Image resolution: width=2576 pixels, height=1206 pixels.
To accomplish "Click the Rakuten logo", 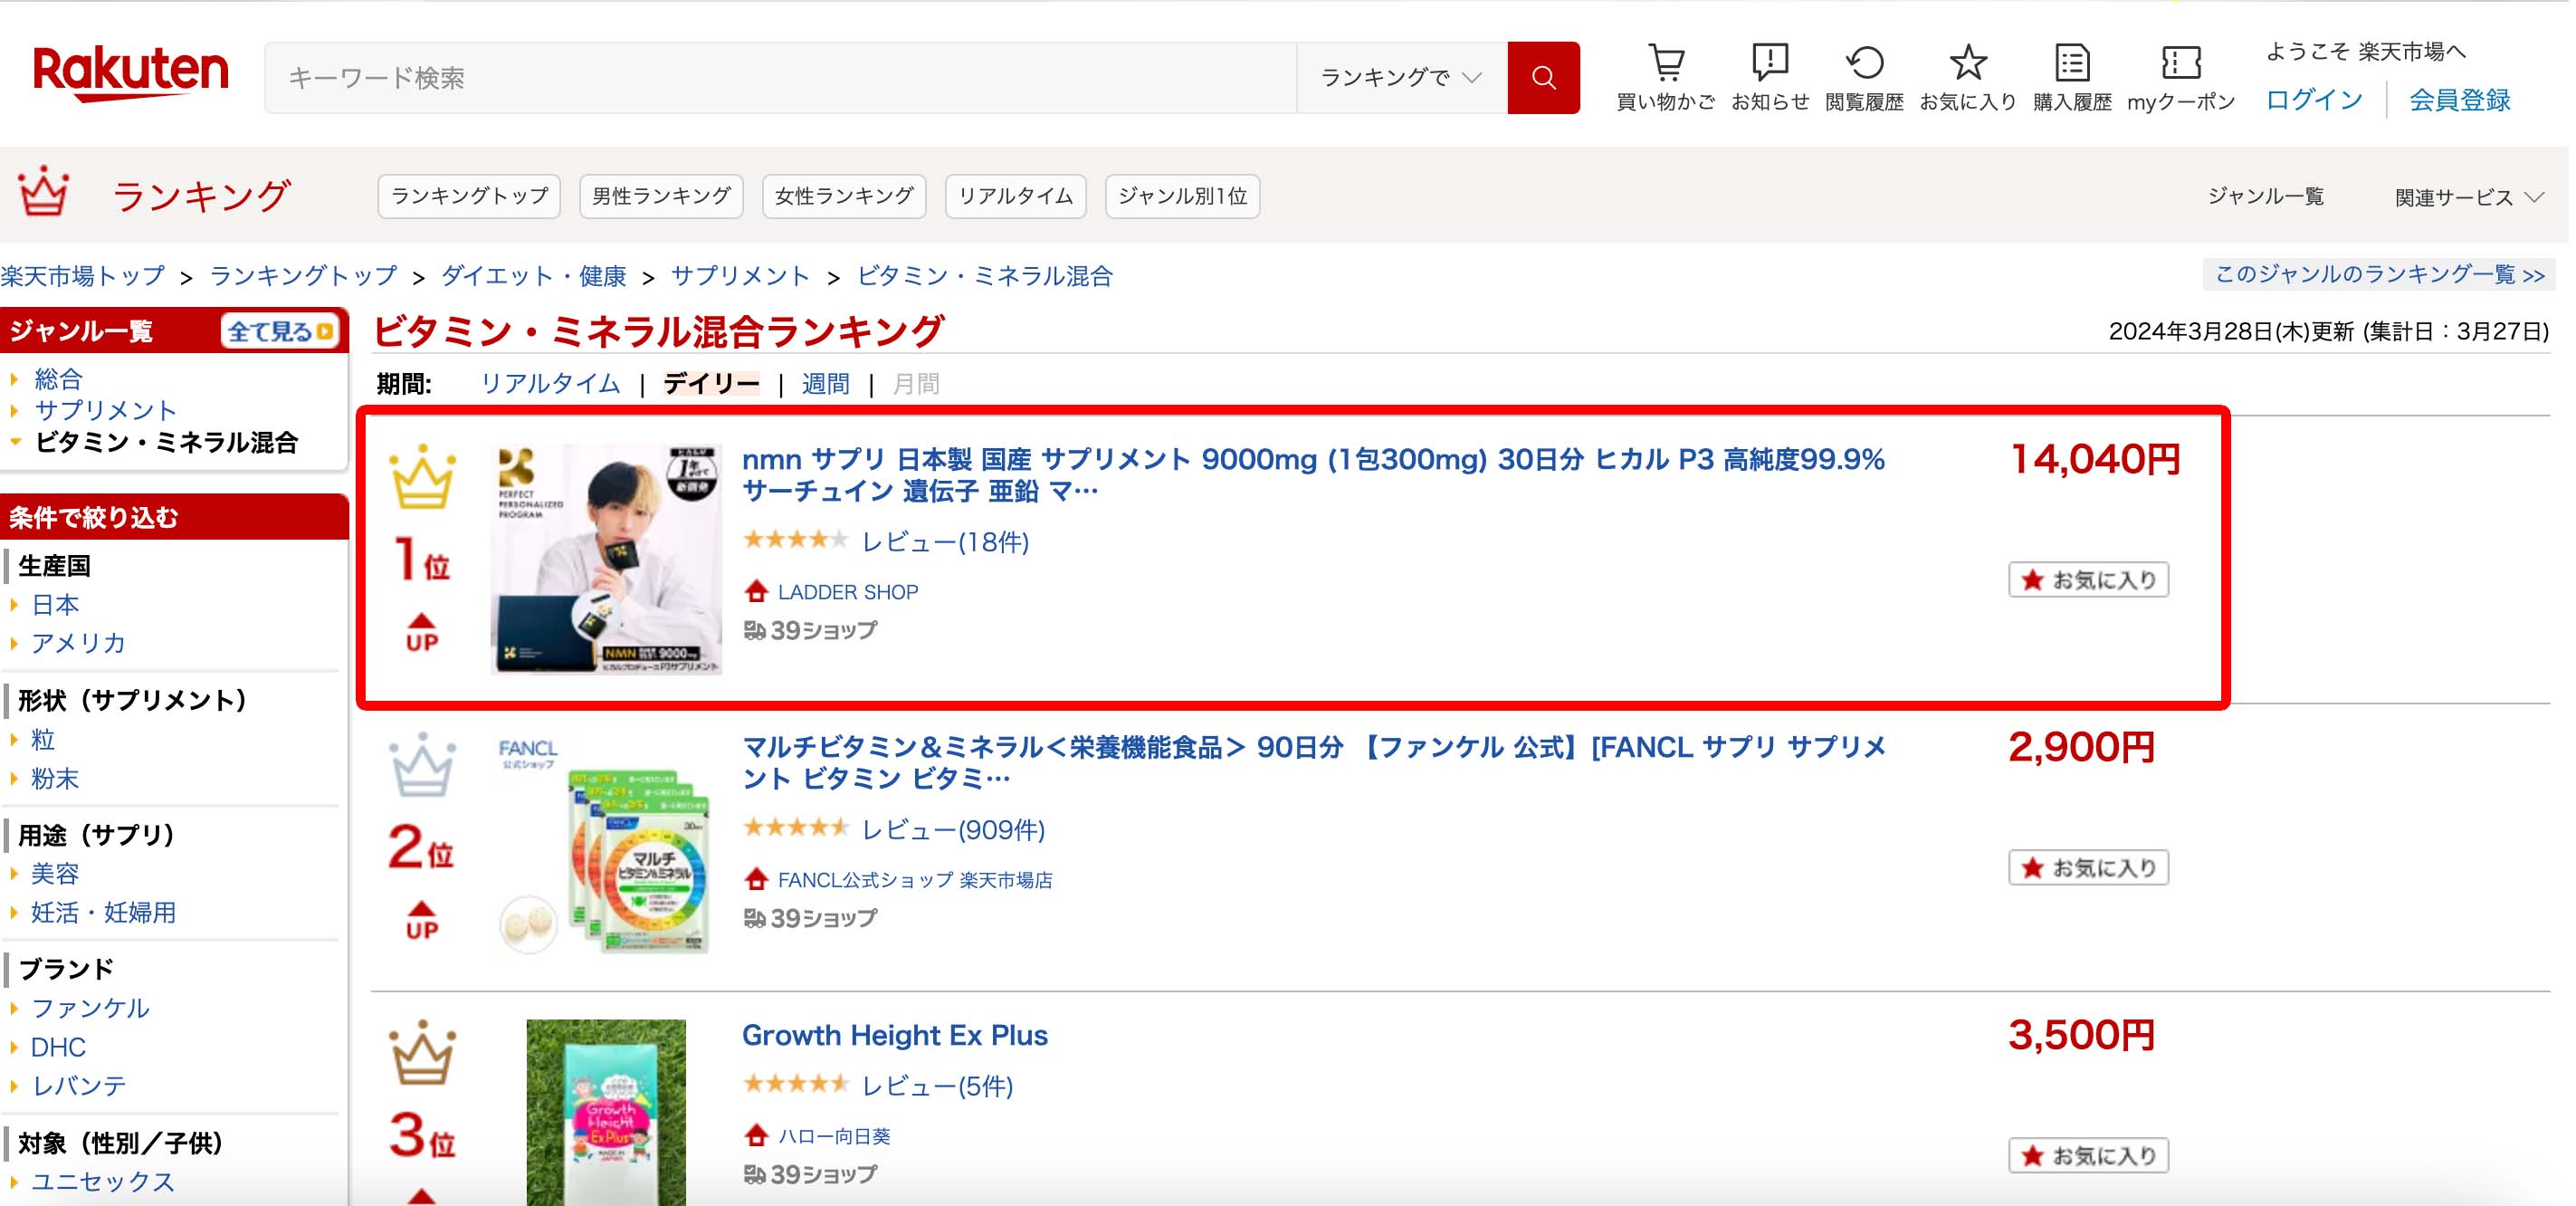I will (130, 74).
